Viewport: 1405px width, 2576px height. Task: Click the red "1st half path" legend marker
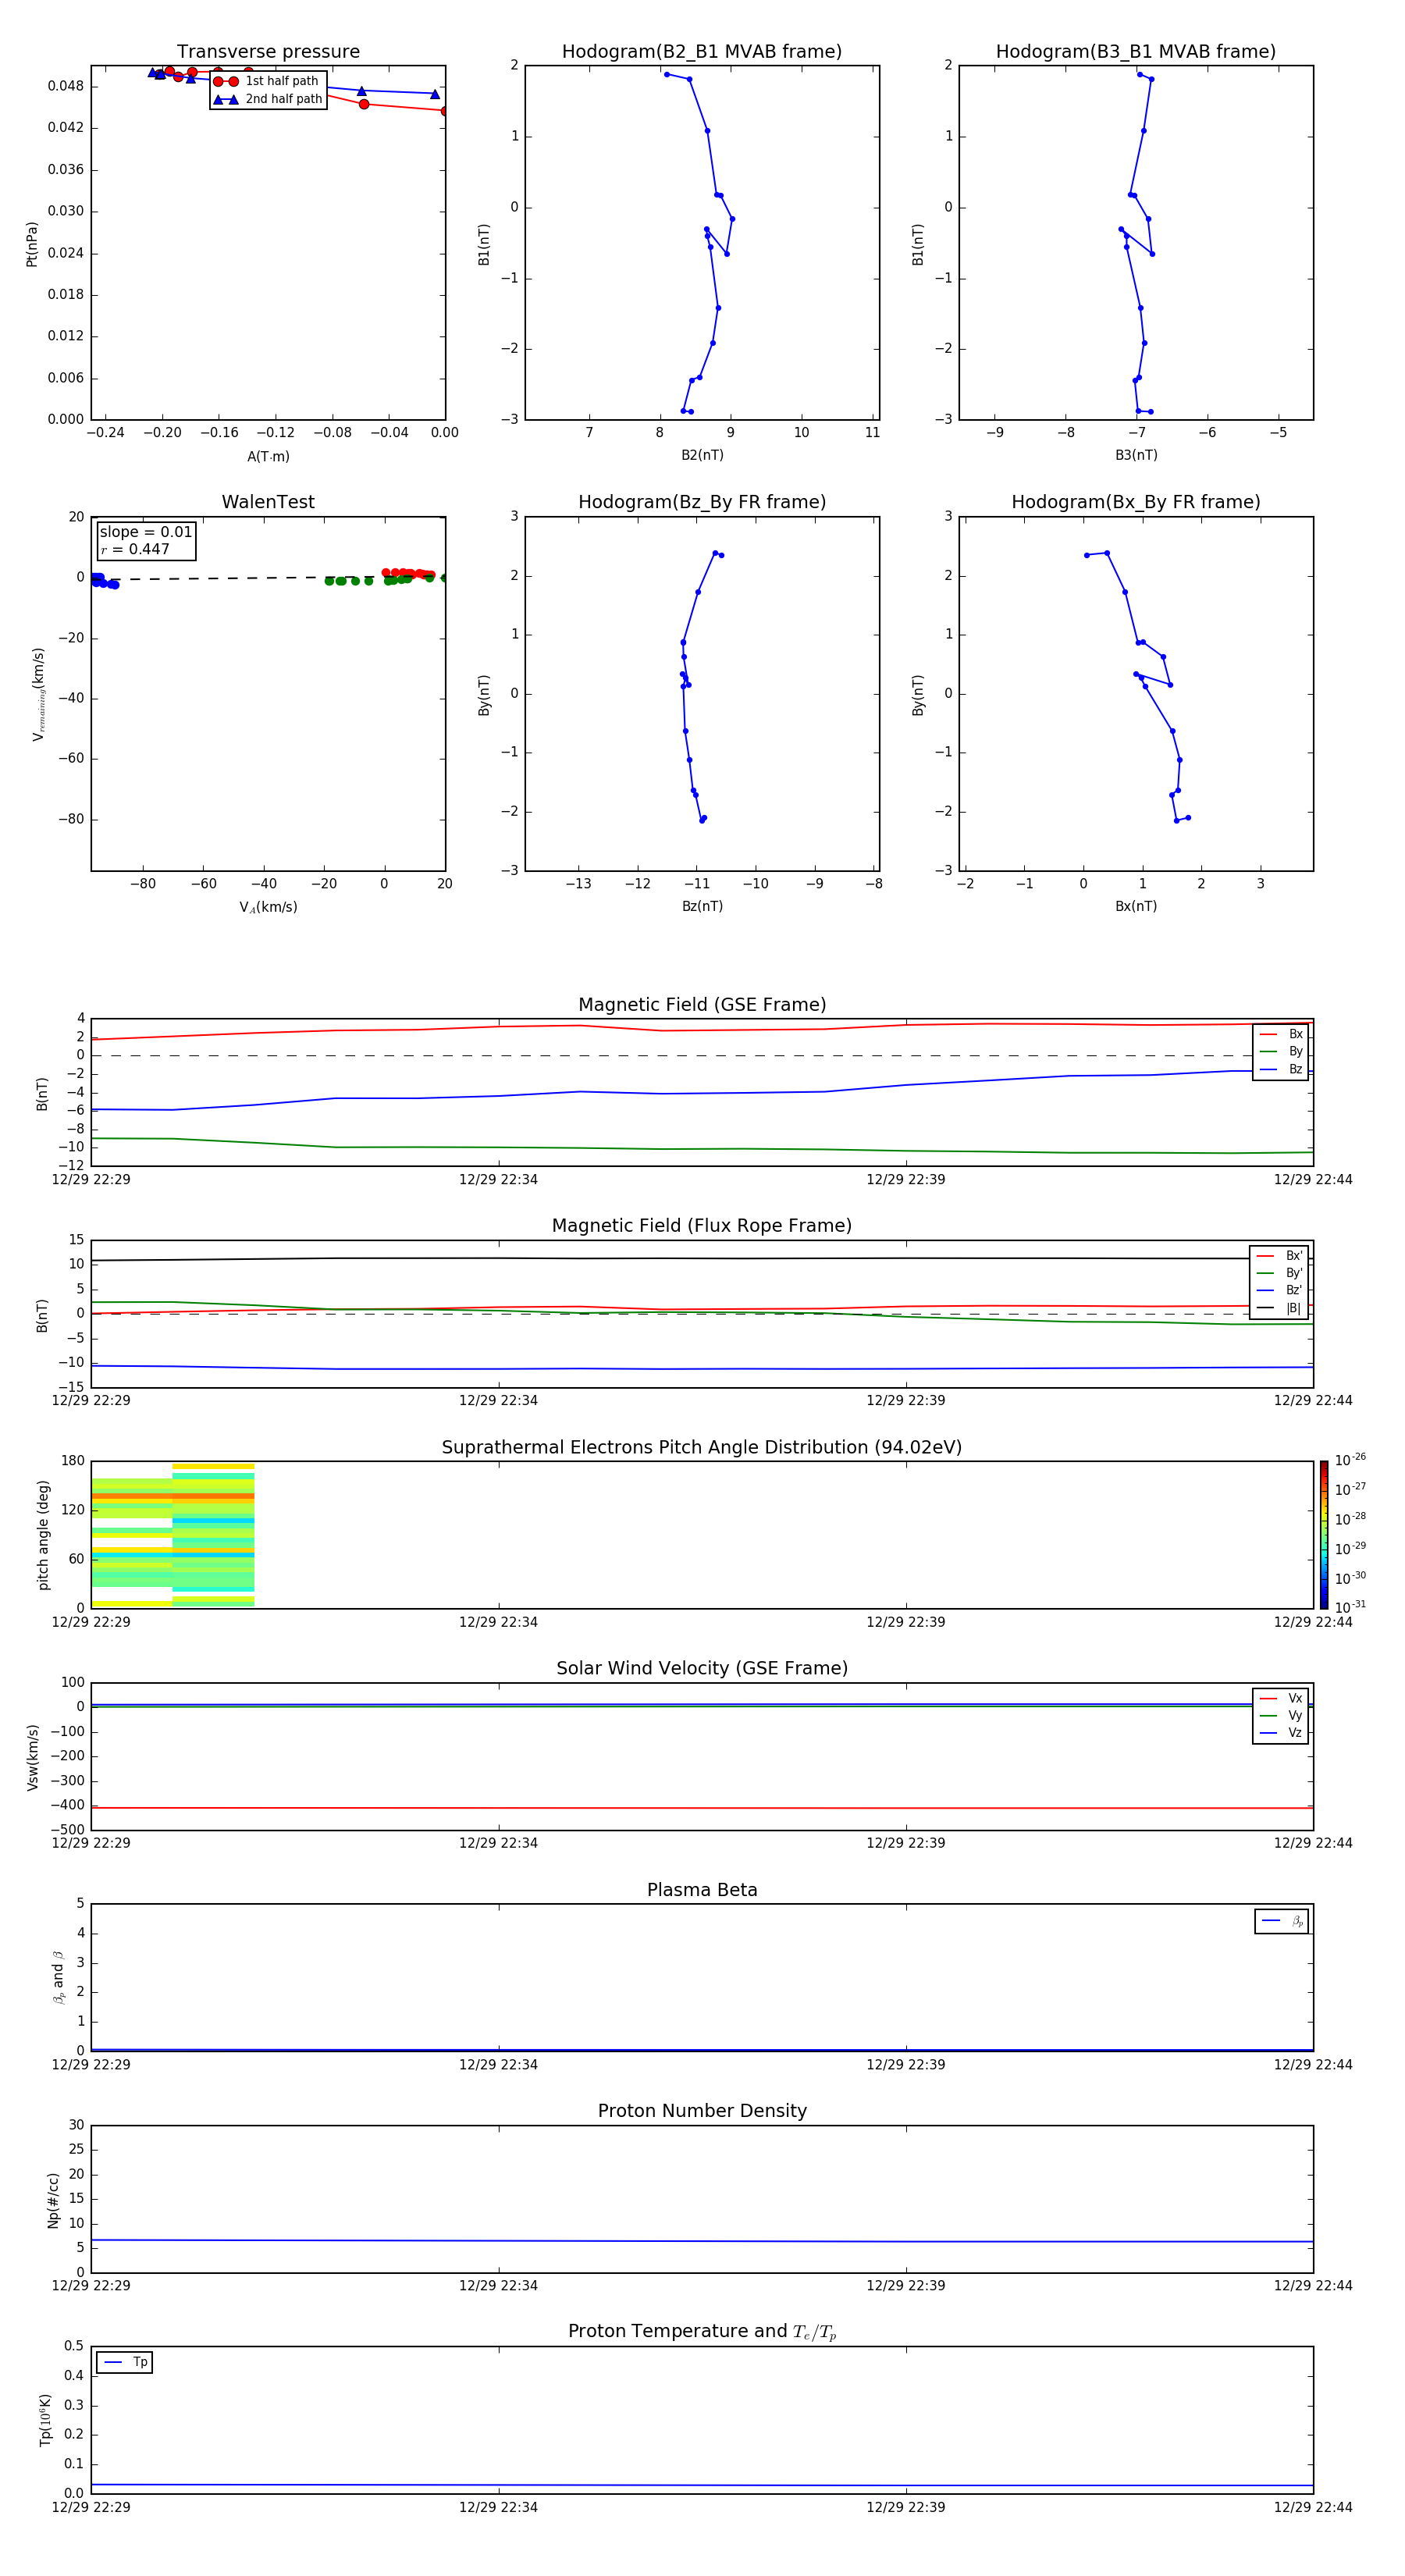226,81
